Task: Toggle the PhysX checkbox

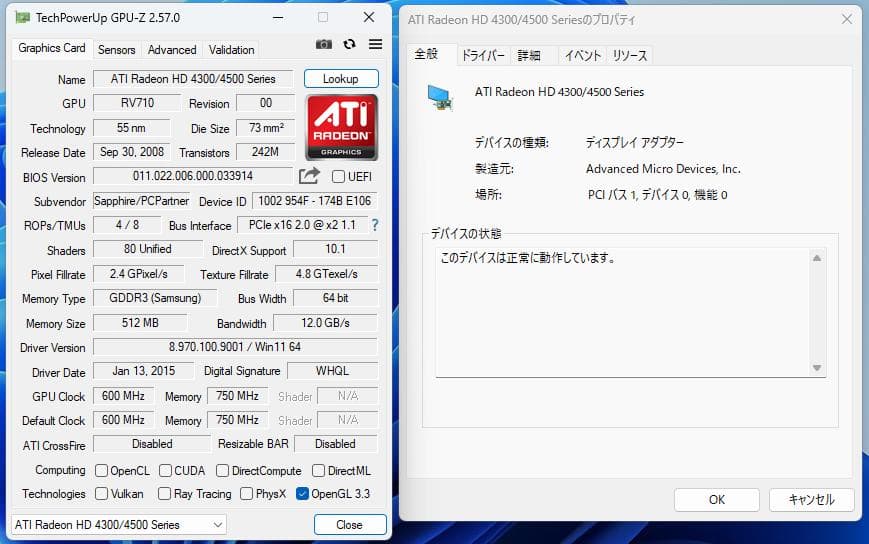Action: click(247, 493)
